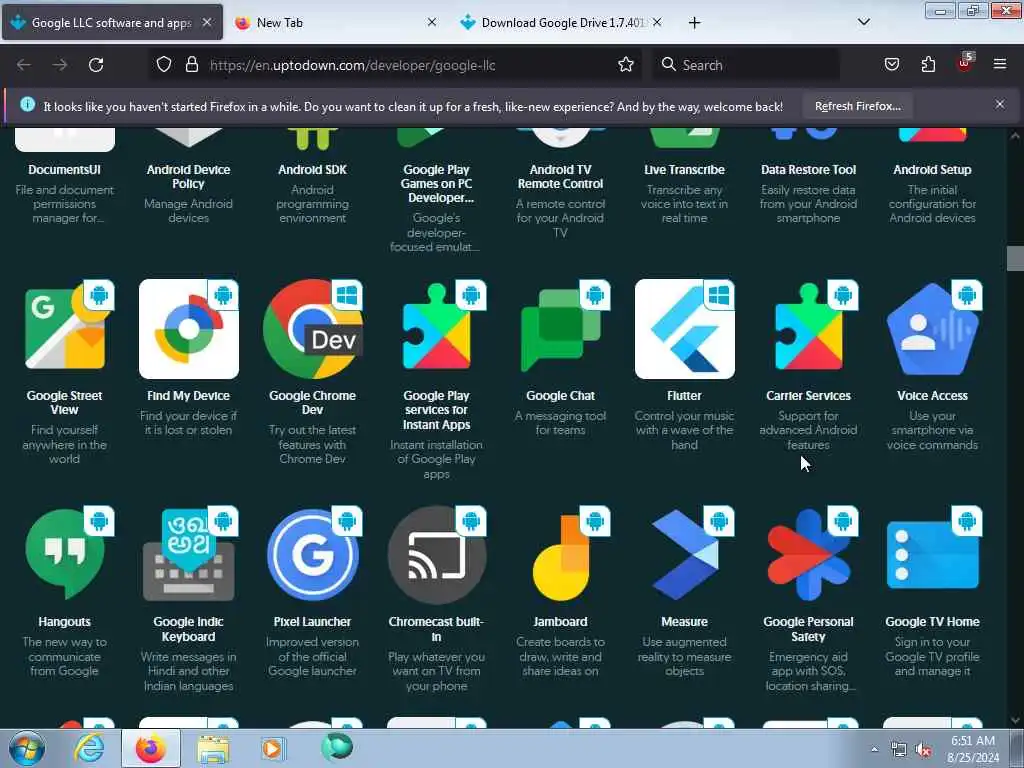The height and width of the screenshot is (768, 1024).
Task: Open the DocumentsUI title link
Action: click(x=65, y=170)
